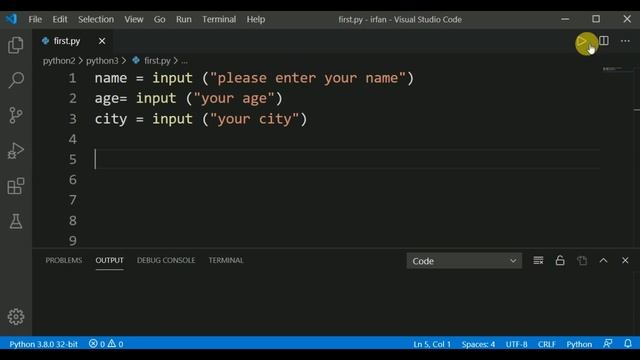Open the notifications bell
Viewport: 640px width, 360px height.
[628, 344]
